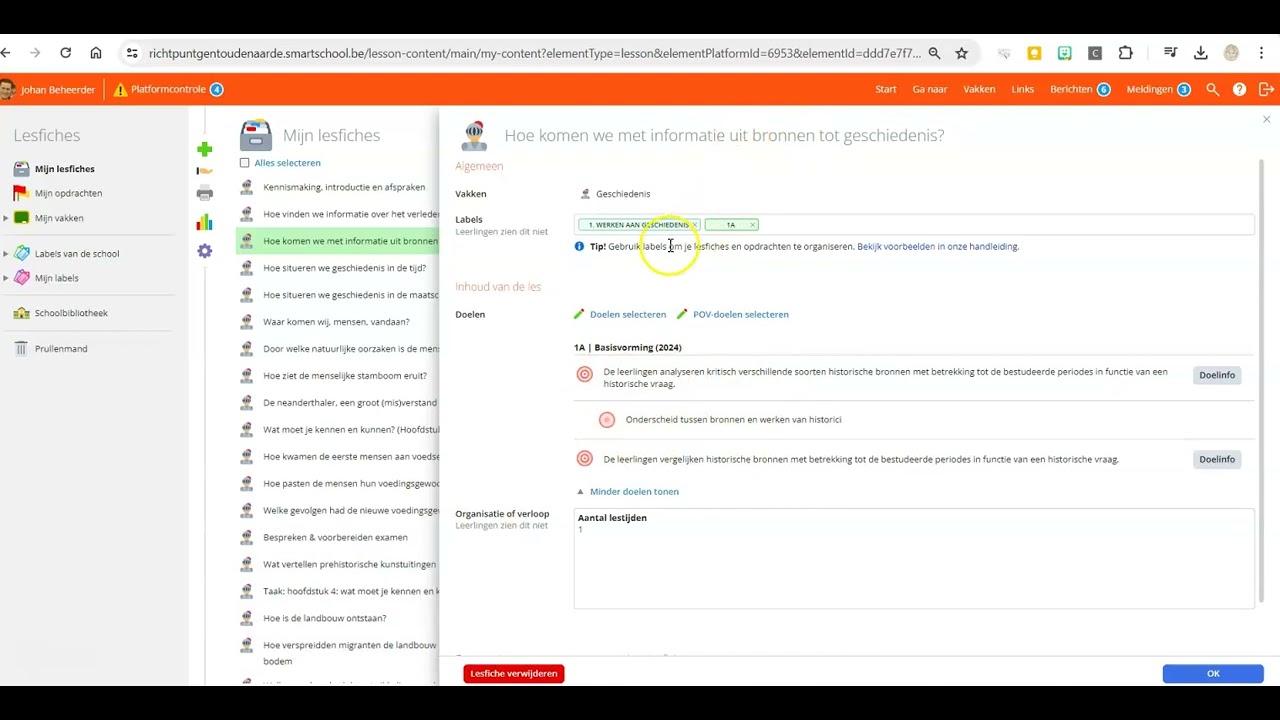Open lesfiche Kennismaking, introductie en afspraken
Image resolution: width=1280 pixels, height=720 pixels.
tap(344, 187)
